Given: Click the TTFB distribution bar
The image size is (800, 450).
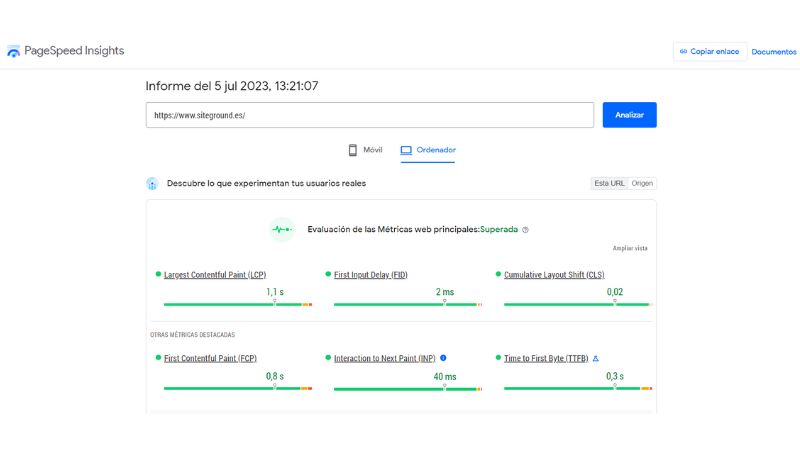Looking at the screenshot, I should [578, 389].
